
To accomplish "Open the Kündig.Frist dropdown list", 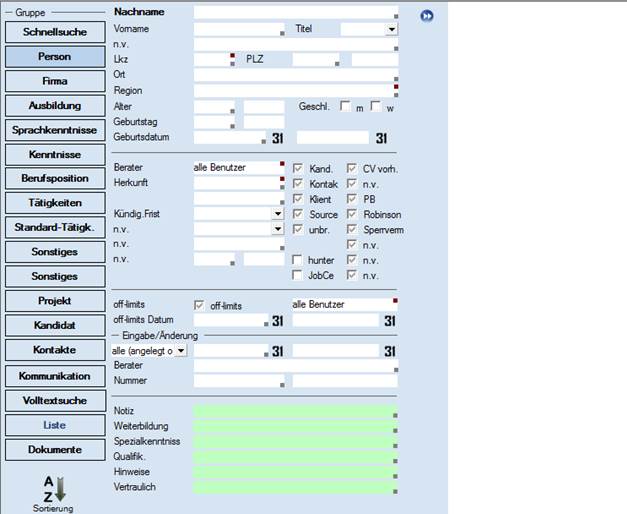I will click(x=277, y=214).
